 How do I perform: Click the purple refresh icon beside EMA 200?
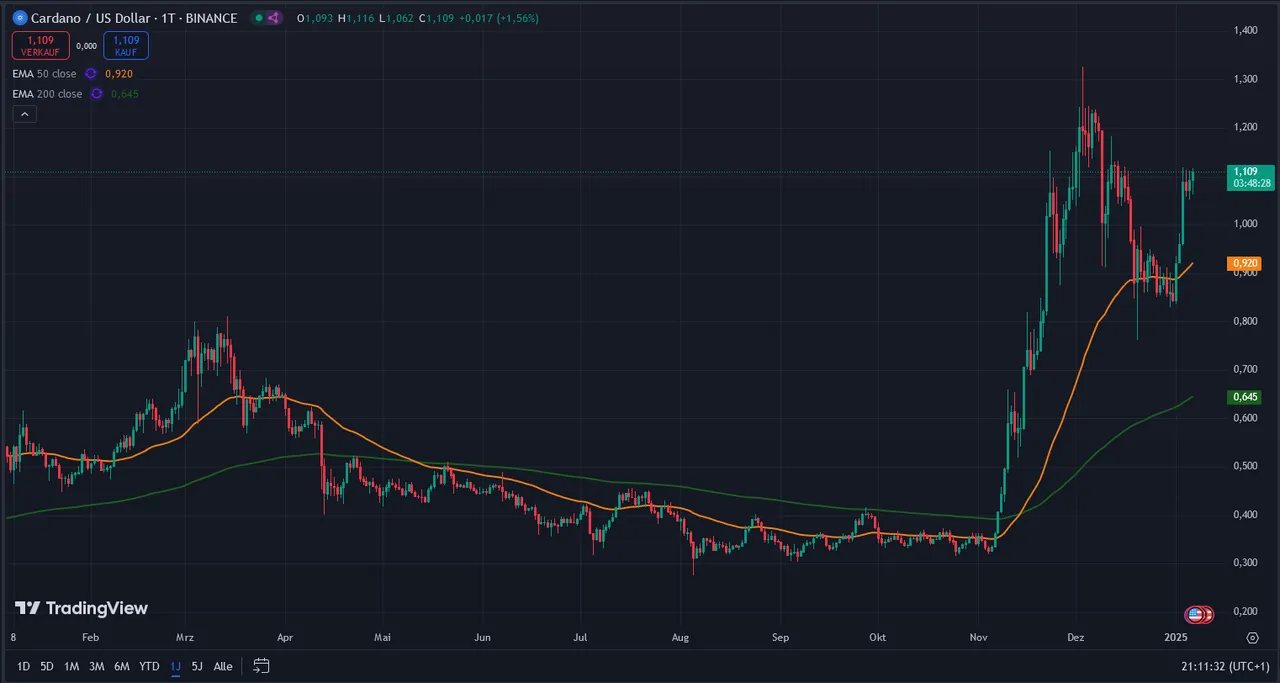point(96,94)
